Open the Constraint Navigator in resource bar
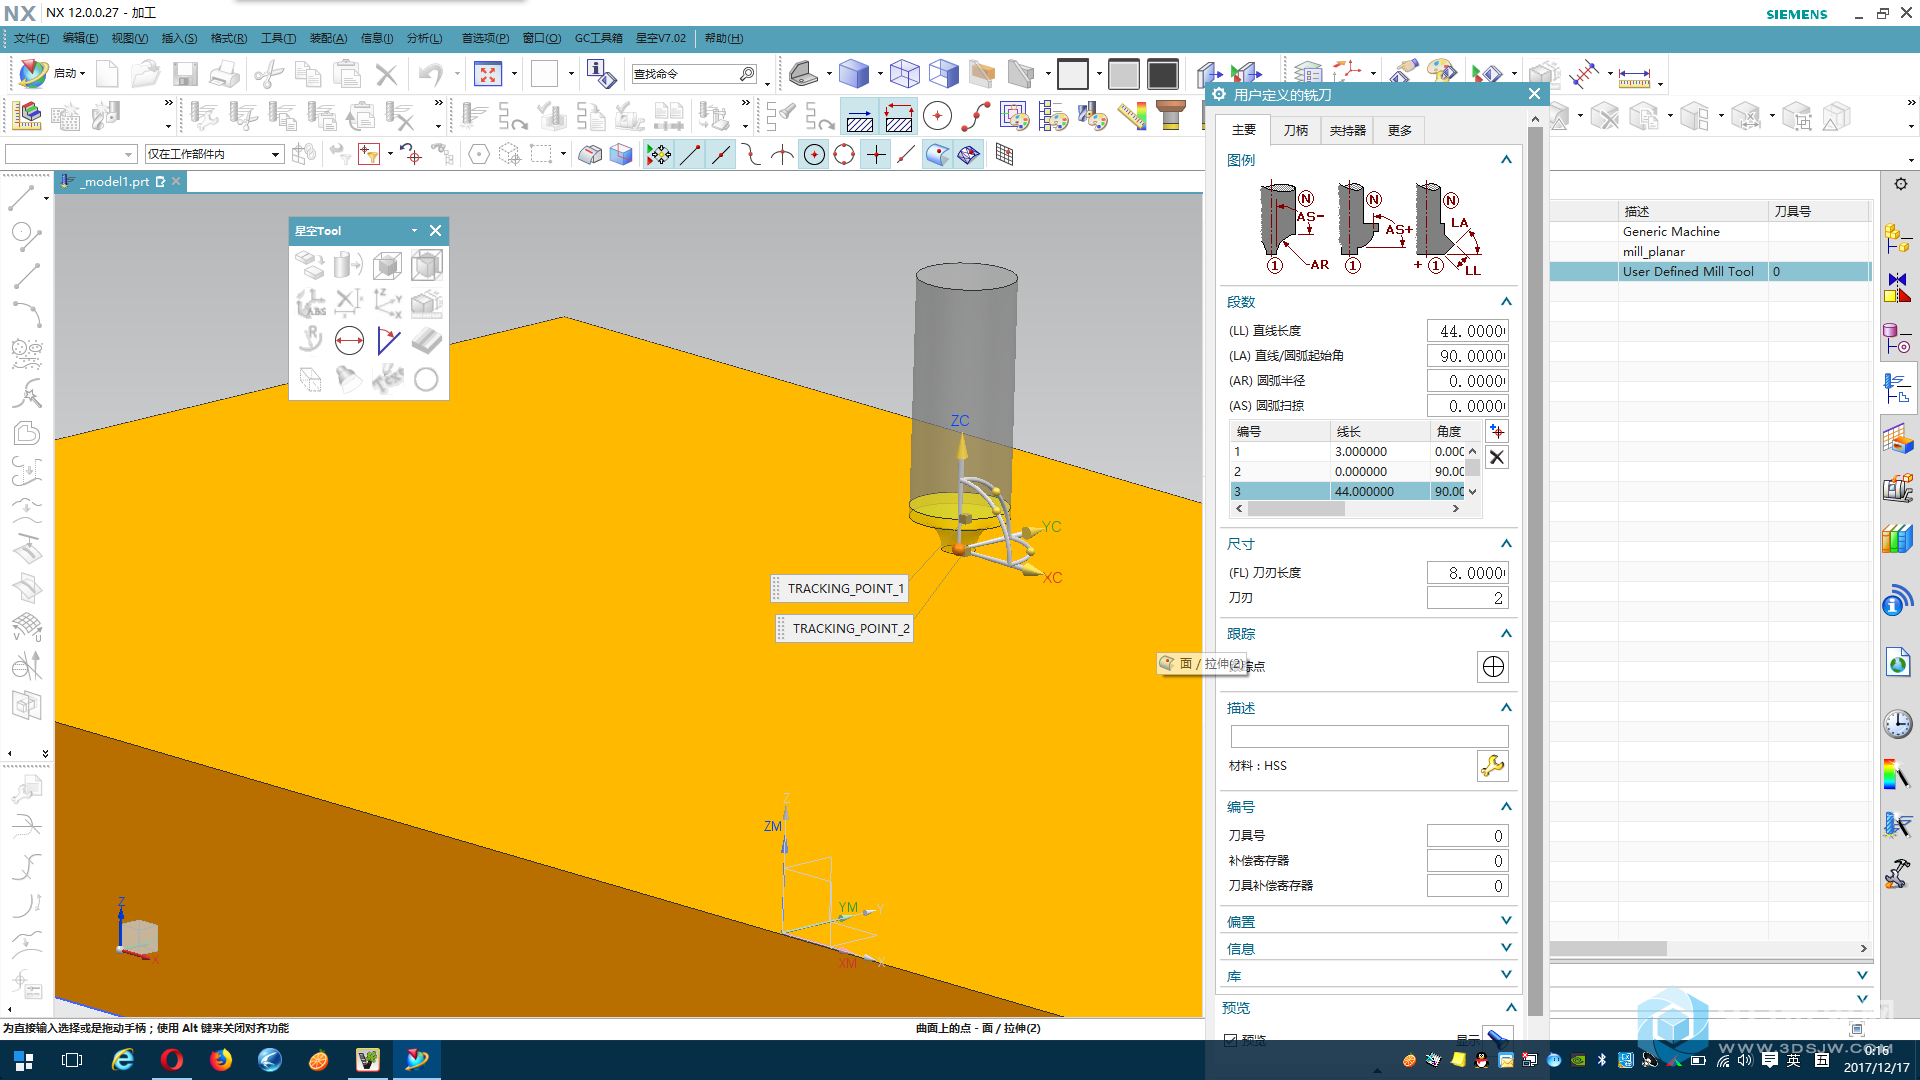 (1898, 288)
